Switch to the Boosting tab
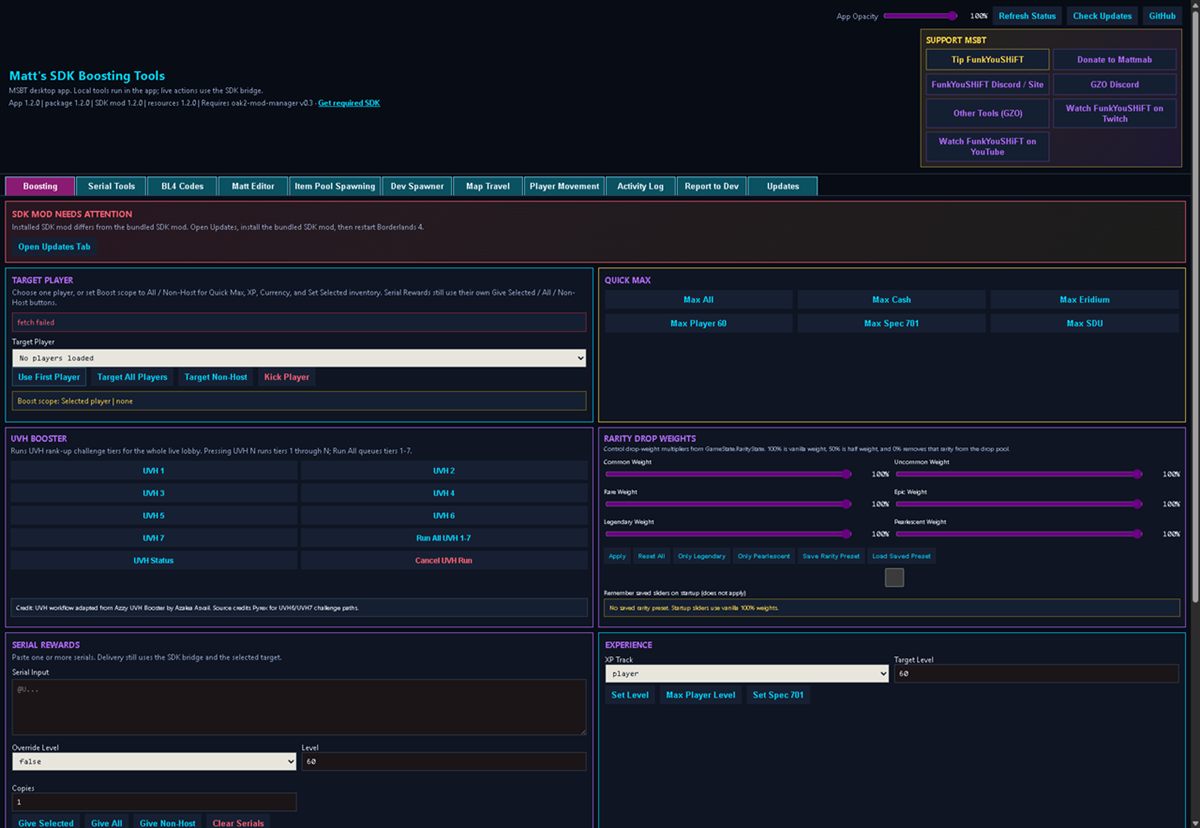1200x828 pixels. tap(40, 186)
